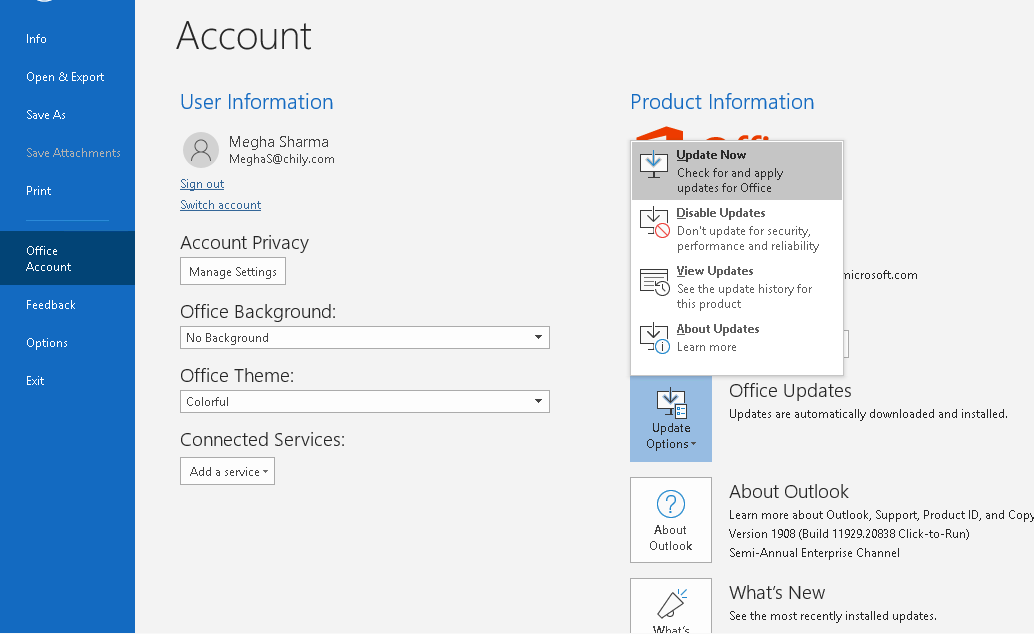
Task: Click the What's New button
Action: [671, 606]
